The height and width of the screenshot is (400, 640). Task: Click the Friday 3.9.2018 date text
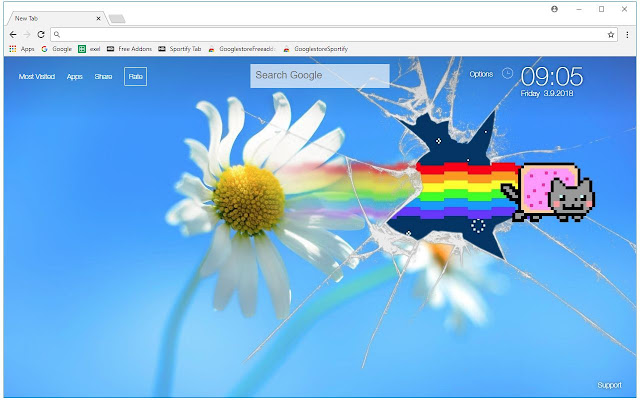pos(547,93)
